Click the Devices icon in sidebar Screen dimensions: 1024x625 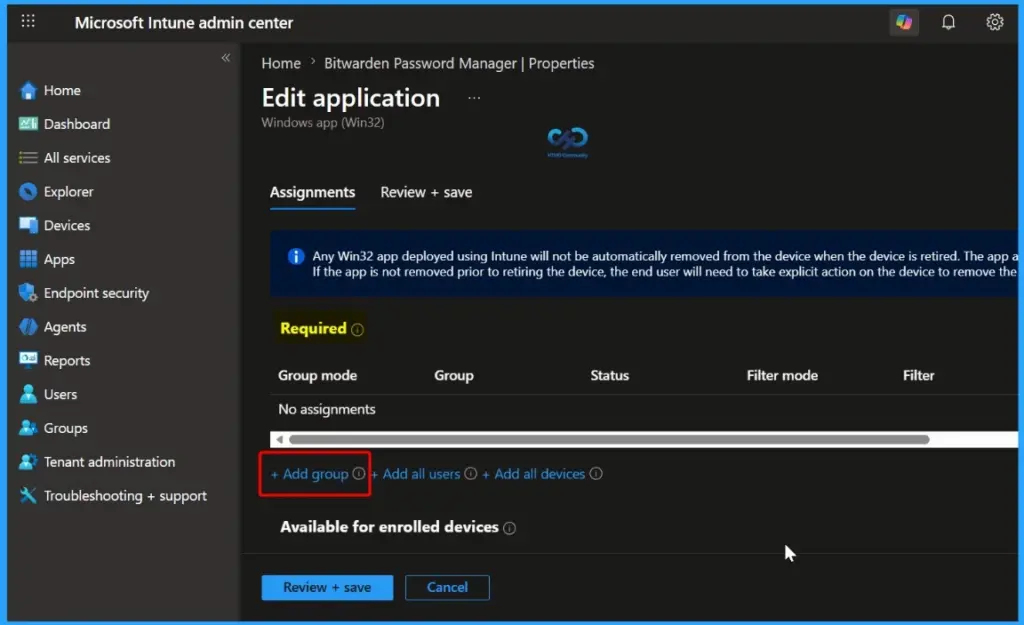click(x=28, y=225)
